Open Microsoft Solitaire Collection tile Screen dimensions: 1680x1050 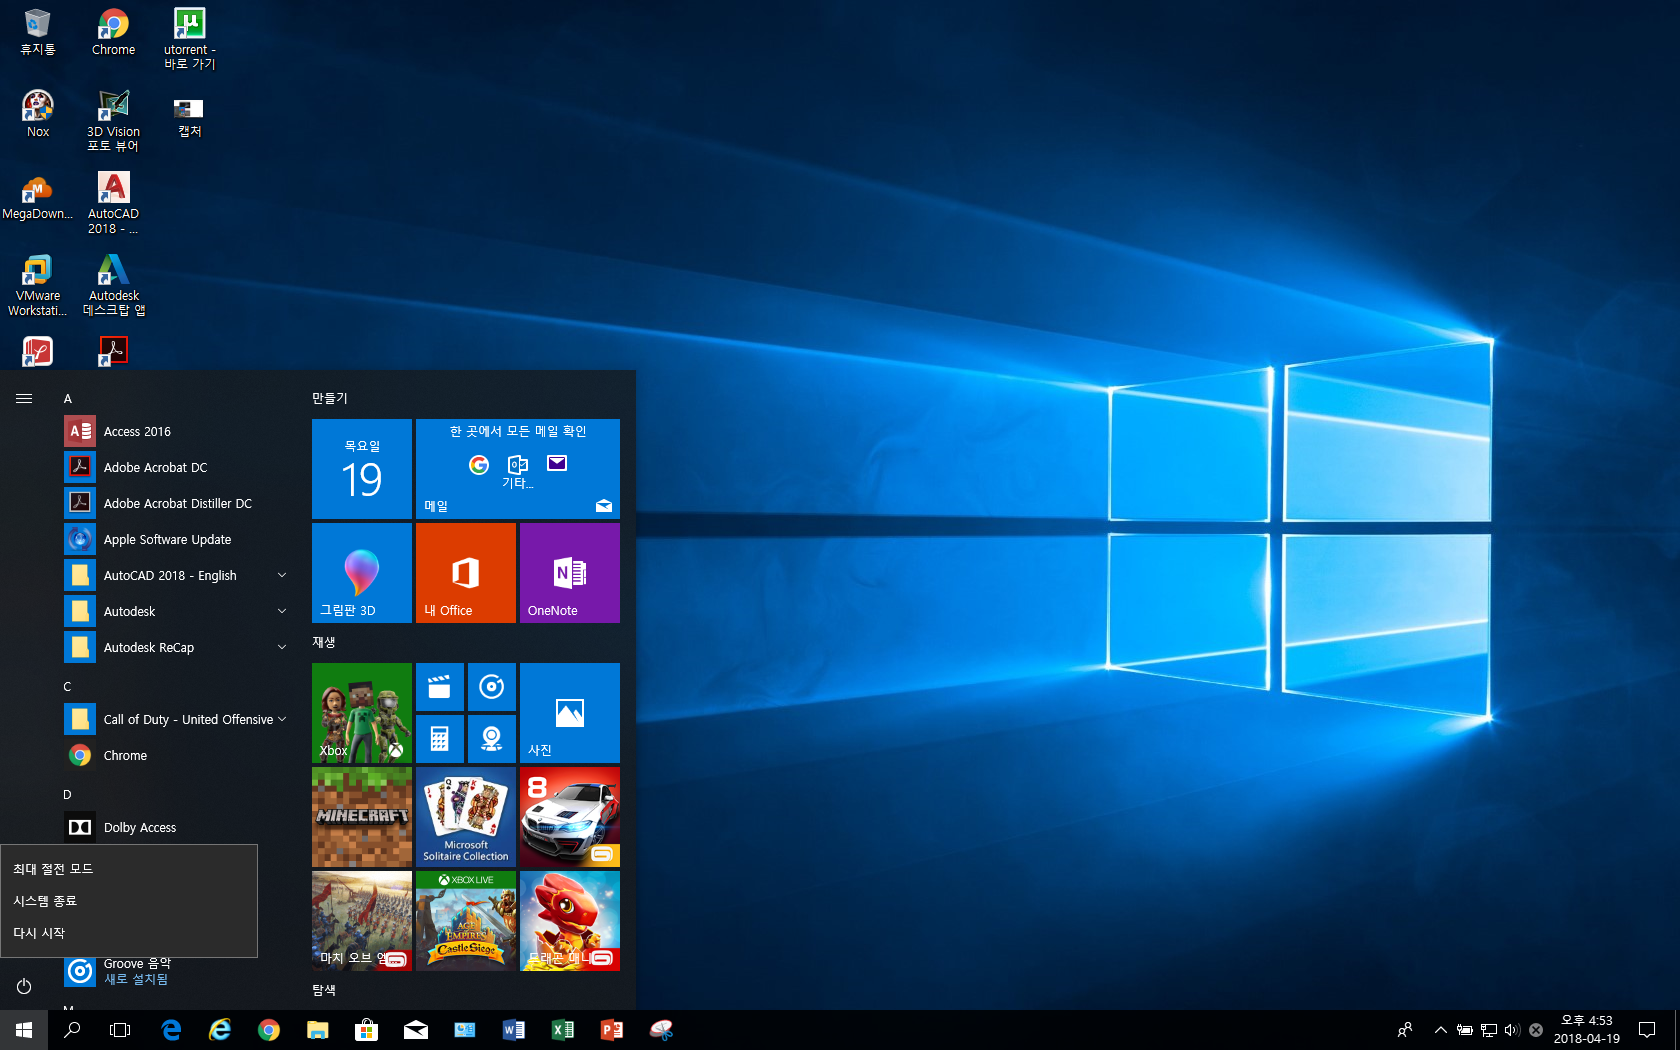(465, 816)
